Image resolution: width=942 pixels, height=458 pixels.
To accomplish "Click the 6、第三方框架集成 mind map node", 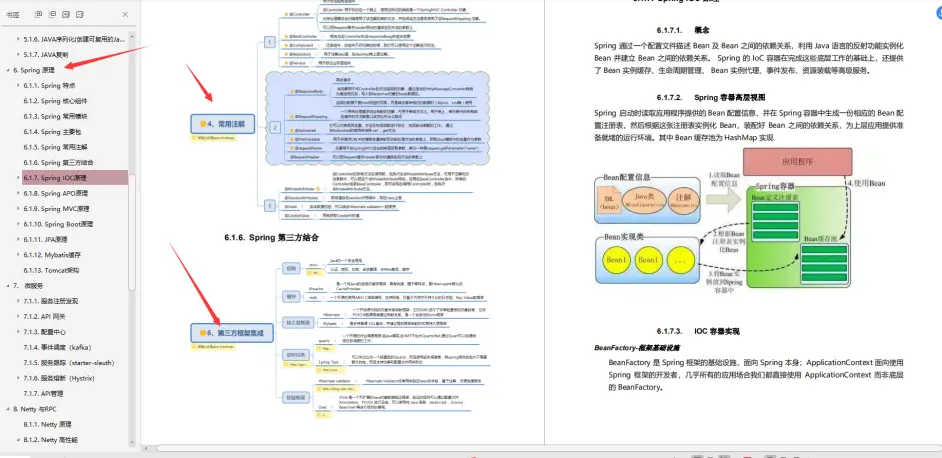I will (231, 332).
